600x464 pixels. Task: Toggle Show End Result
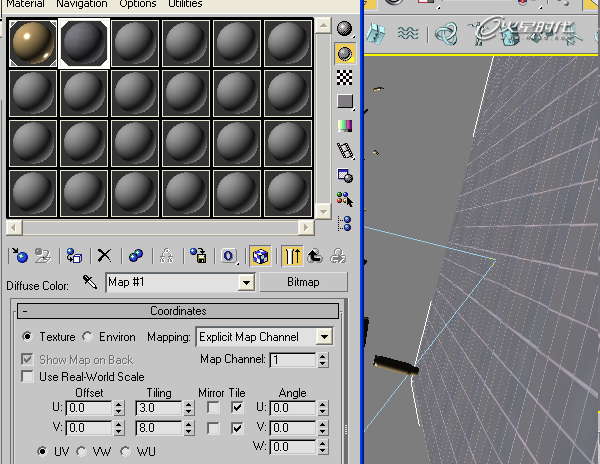click(292, 256)
